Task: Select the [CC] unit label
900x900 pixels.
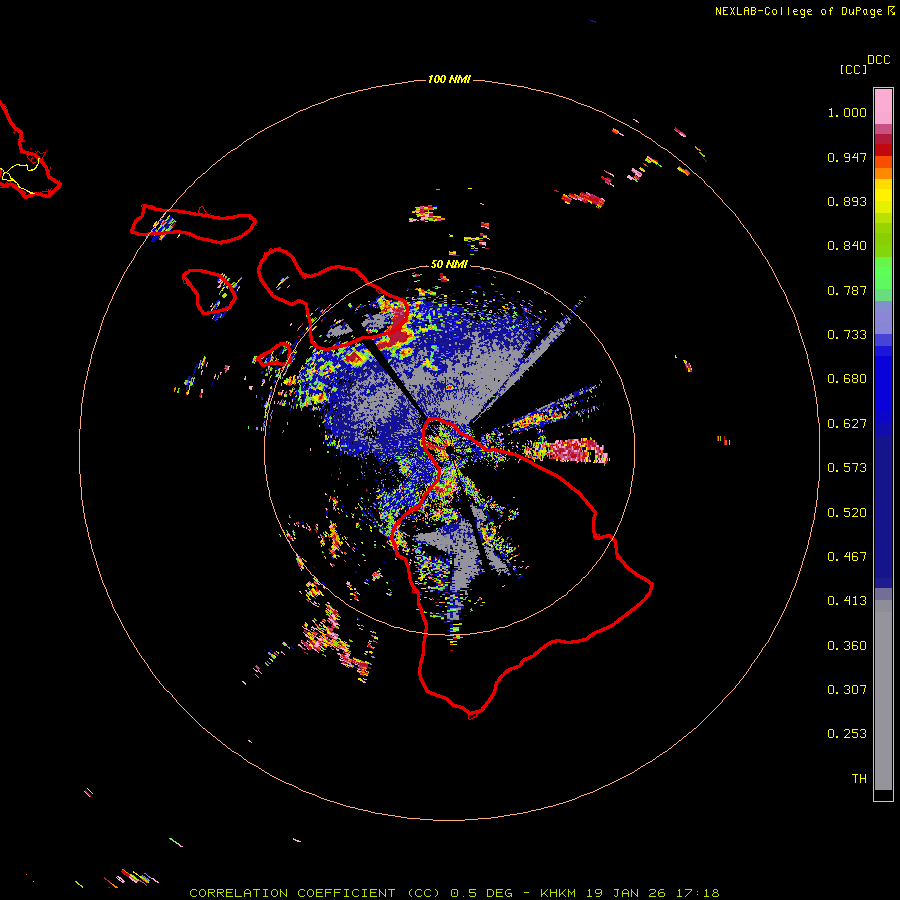Action: click(853, 69)
